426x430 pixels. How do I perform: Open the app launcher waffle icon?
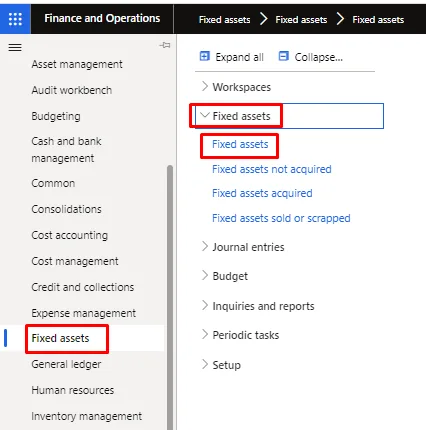pos(15,19)
